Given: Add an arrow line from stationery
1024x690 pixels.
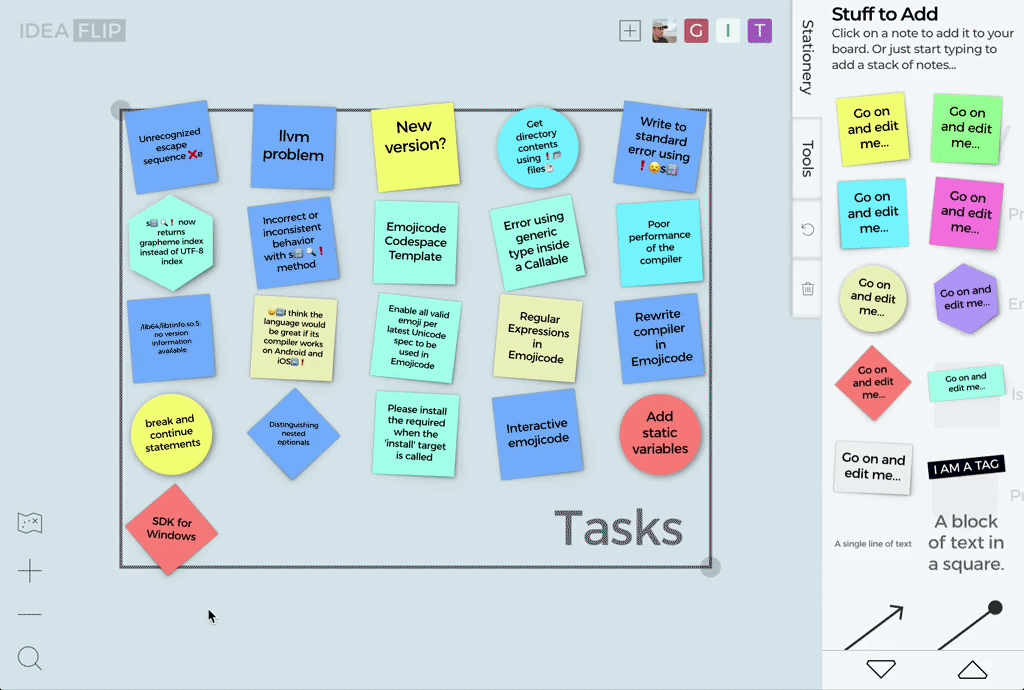Looking at the screenshot, I should 874,627.
